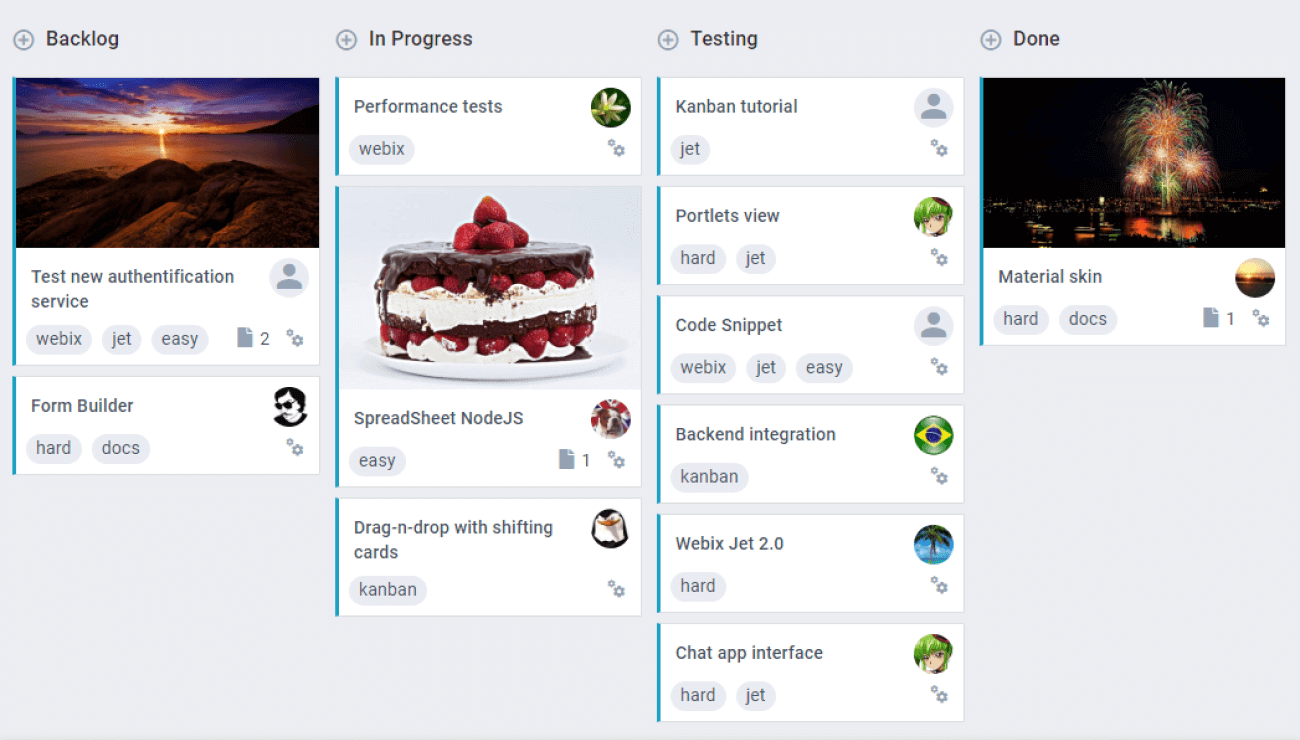The image size is (1300, 740).
Task: Open attachments icon on Test new authentification service
Action: point(245,338)
